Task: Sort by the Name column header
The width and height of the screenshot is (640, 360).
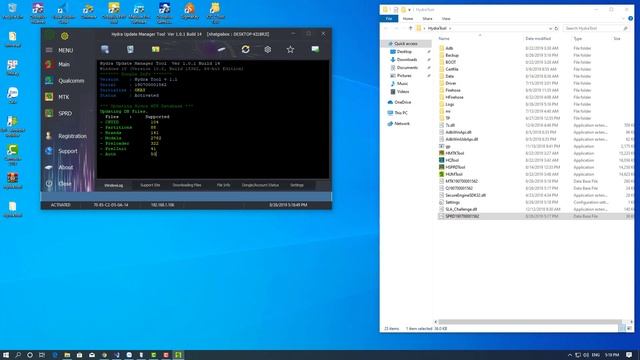Action: pyautogui.click(x=444, y=39)
